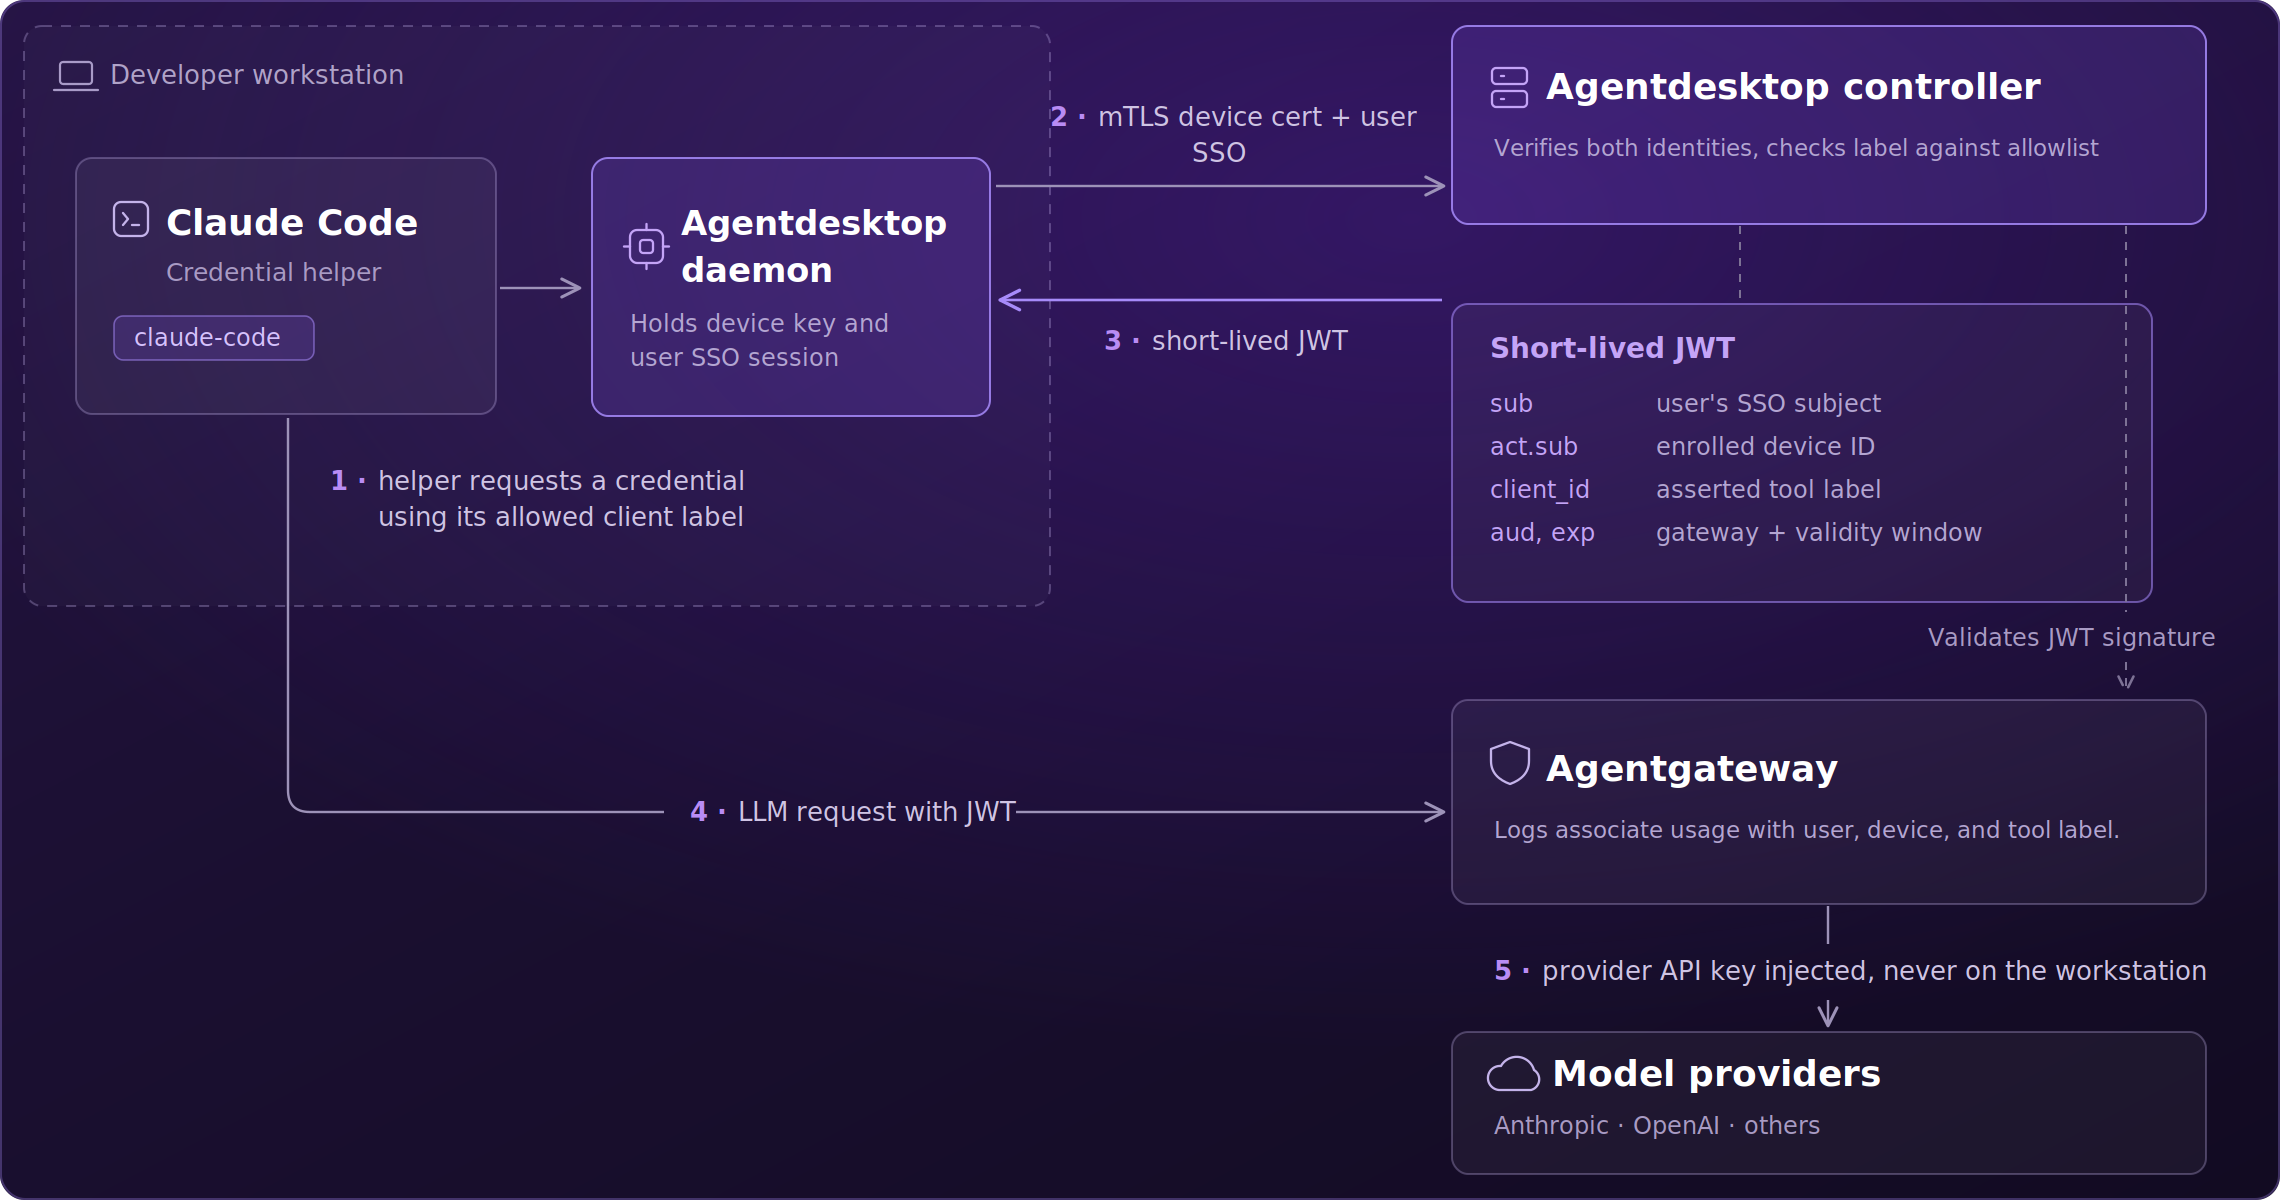Click 'Verifies both identities, checks label against allowlist'
This screenshot has height=1200, width=2280.
click(1796, 148)
